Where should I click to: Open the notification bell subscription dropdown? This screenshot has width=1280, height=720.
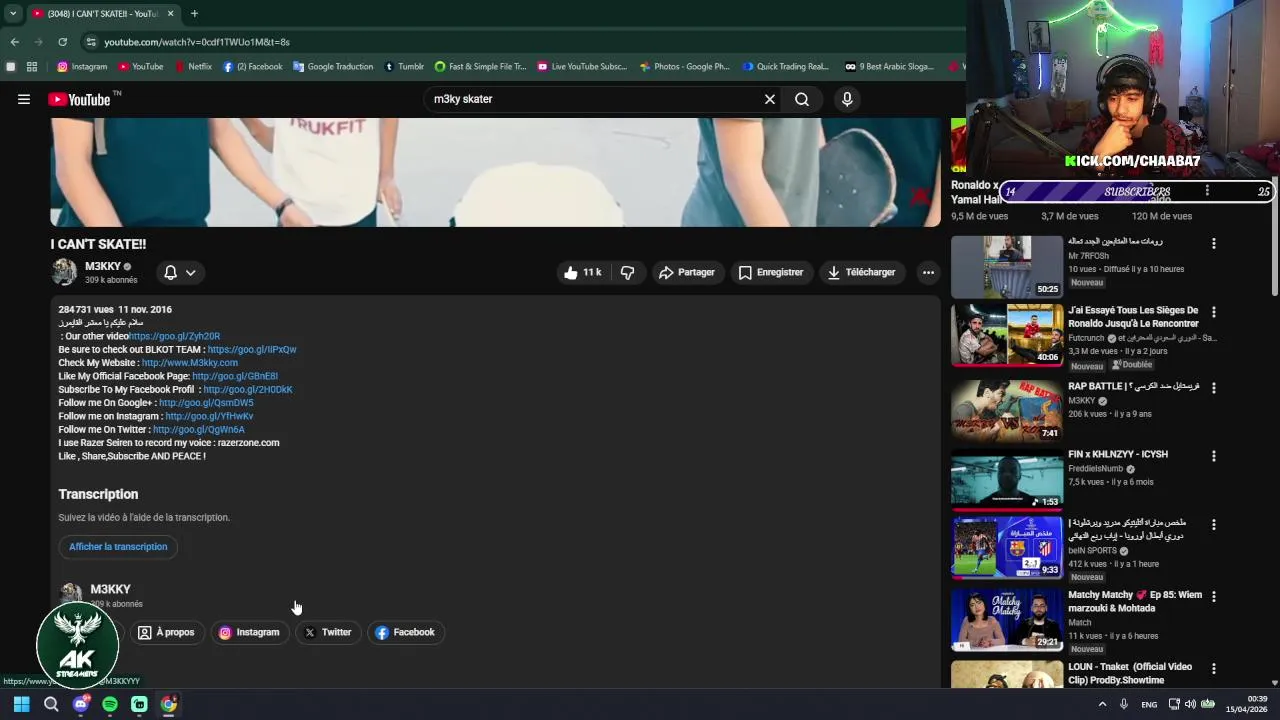pyautogui.click(x=180, y=272)
